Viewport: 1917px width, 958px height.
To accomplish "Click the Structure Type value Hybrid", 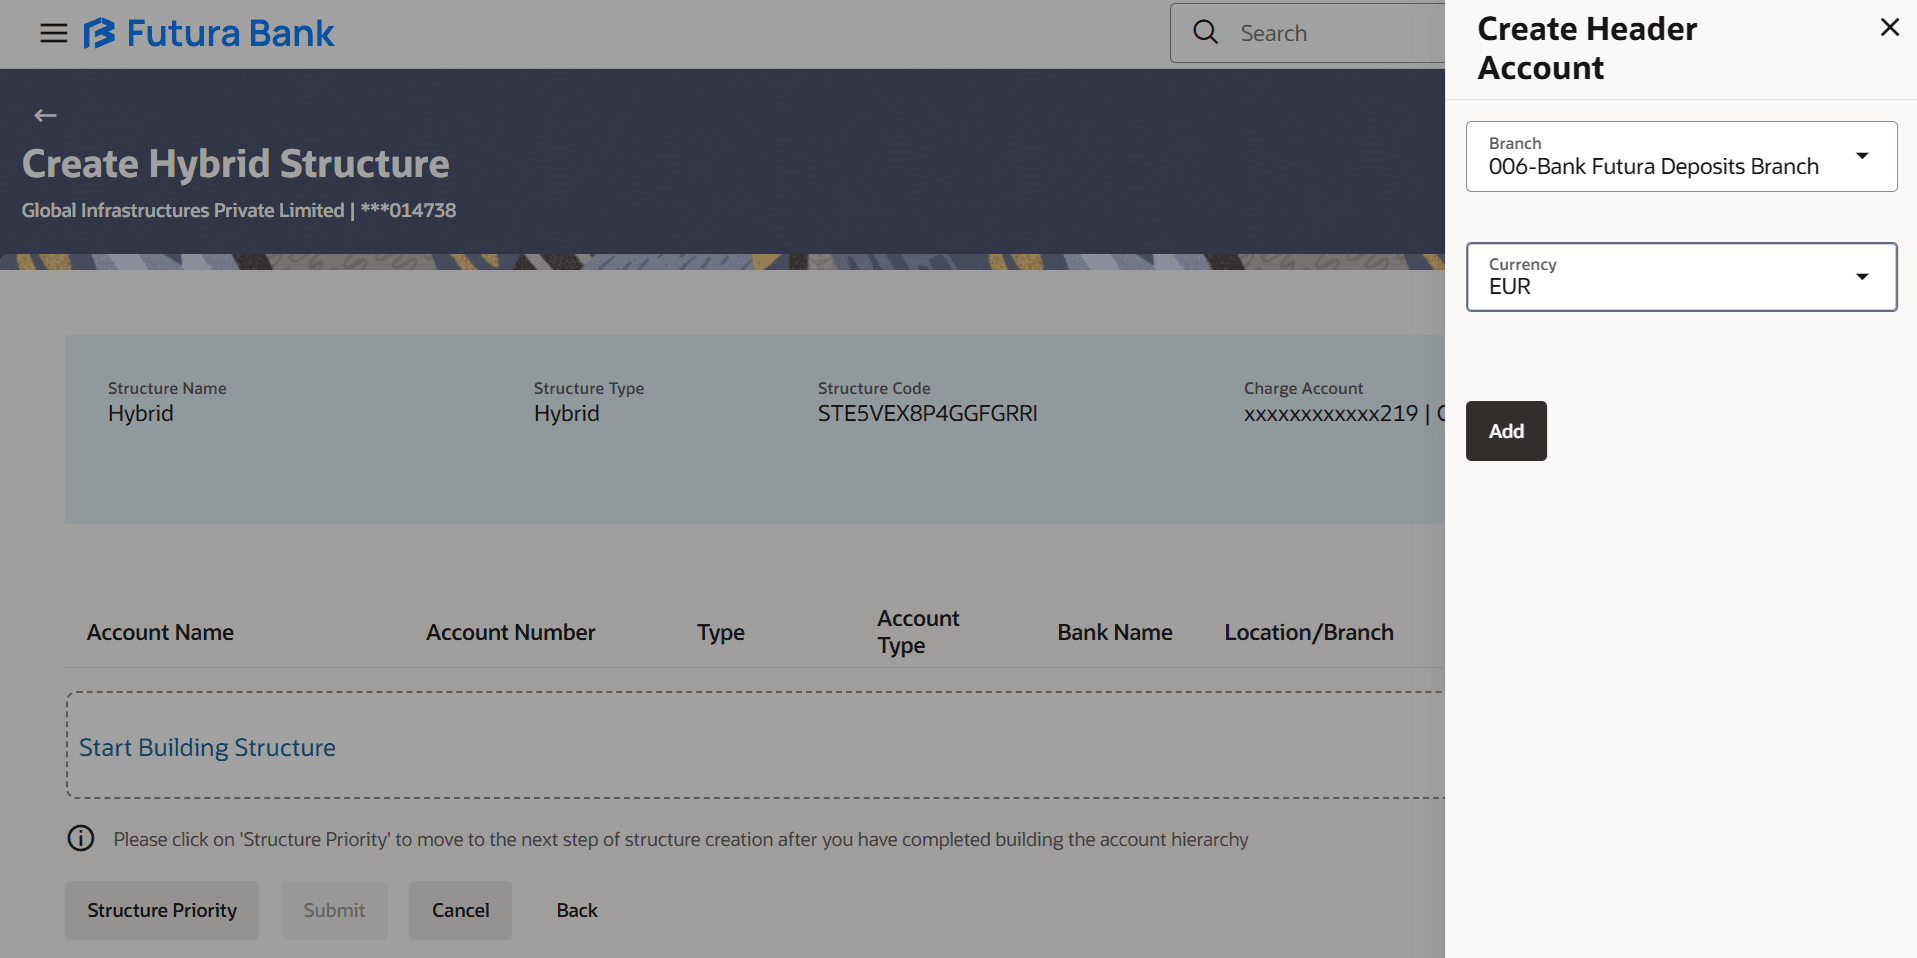I will click(567, 413).
